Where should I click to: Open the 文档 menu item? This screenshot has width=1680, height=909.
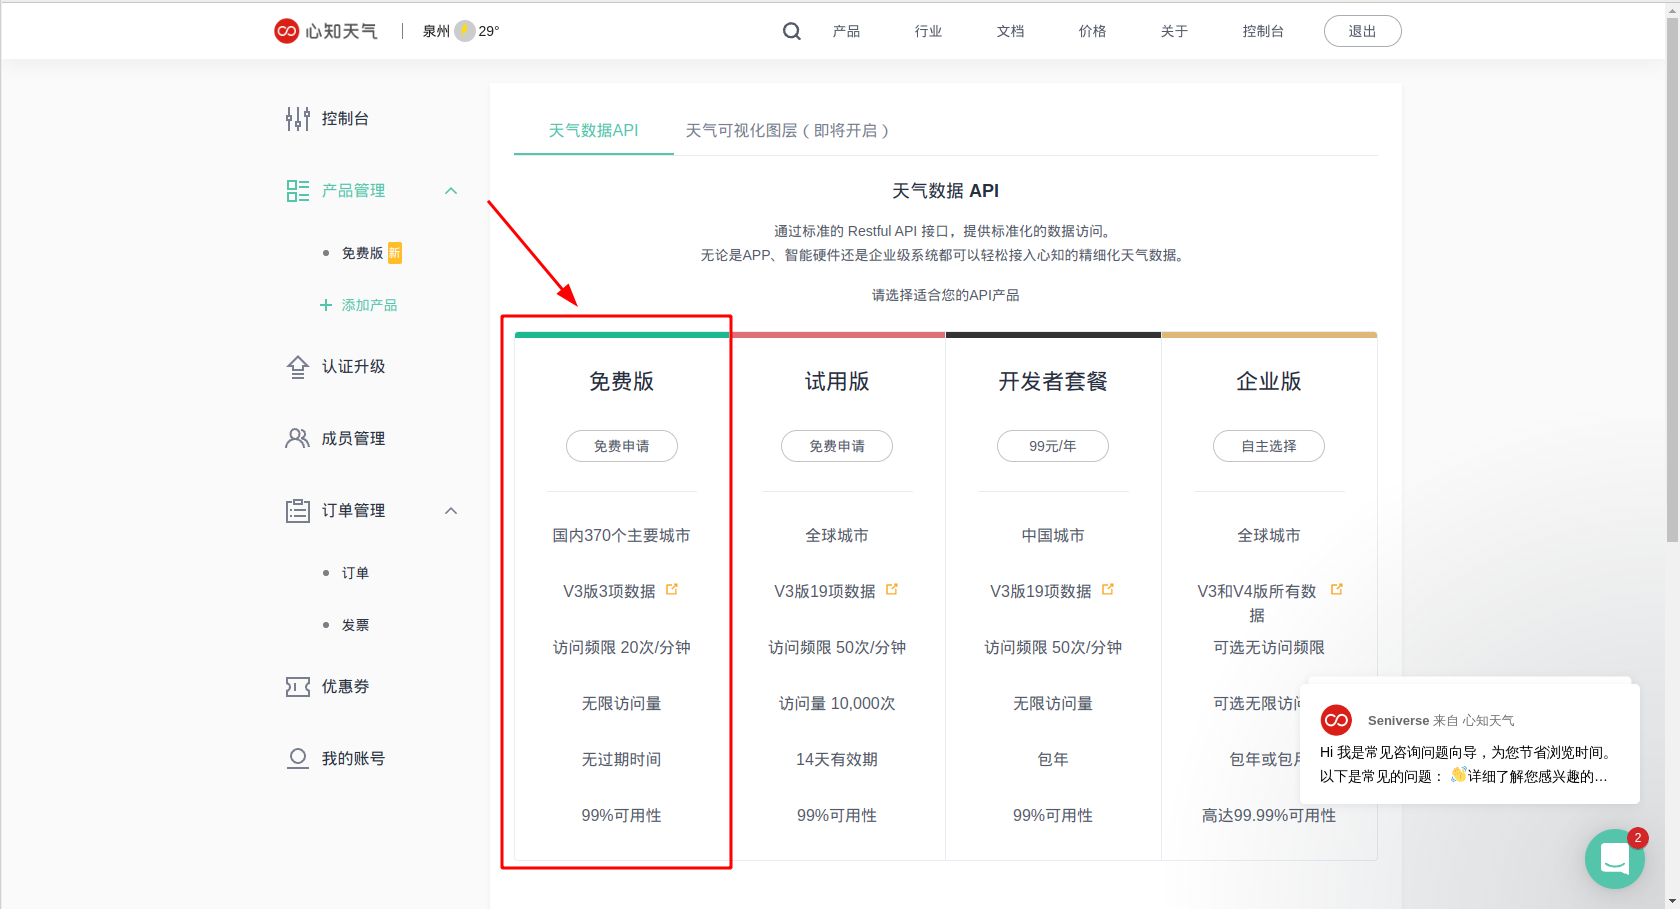coord(1010,31)
